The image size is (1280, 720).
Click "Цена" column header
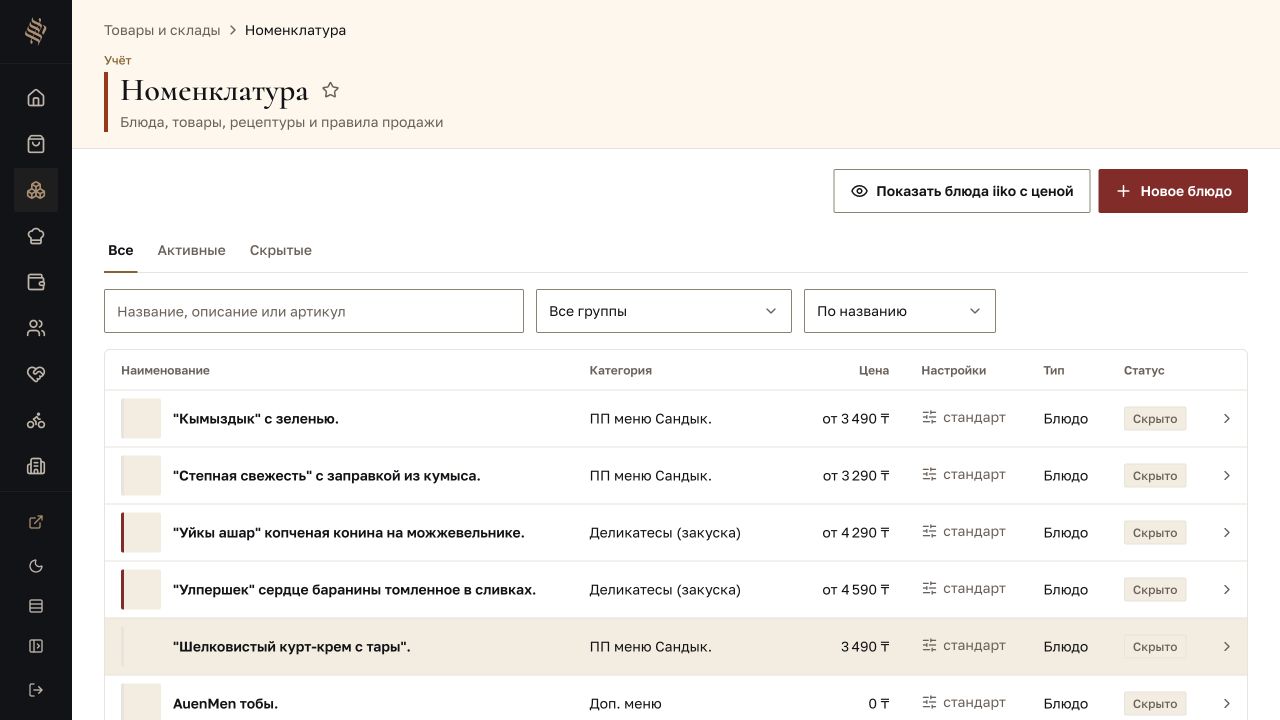pos(874,370)
